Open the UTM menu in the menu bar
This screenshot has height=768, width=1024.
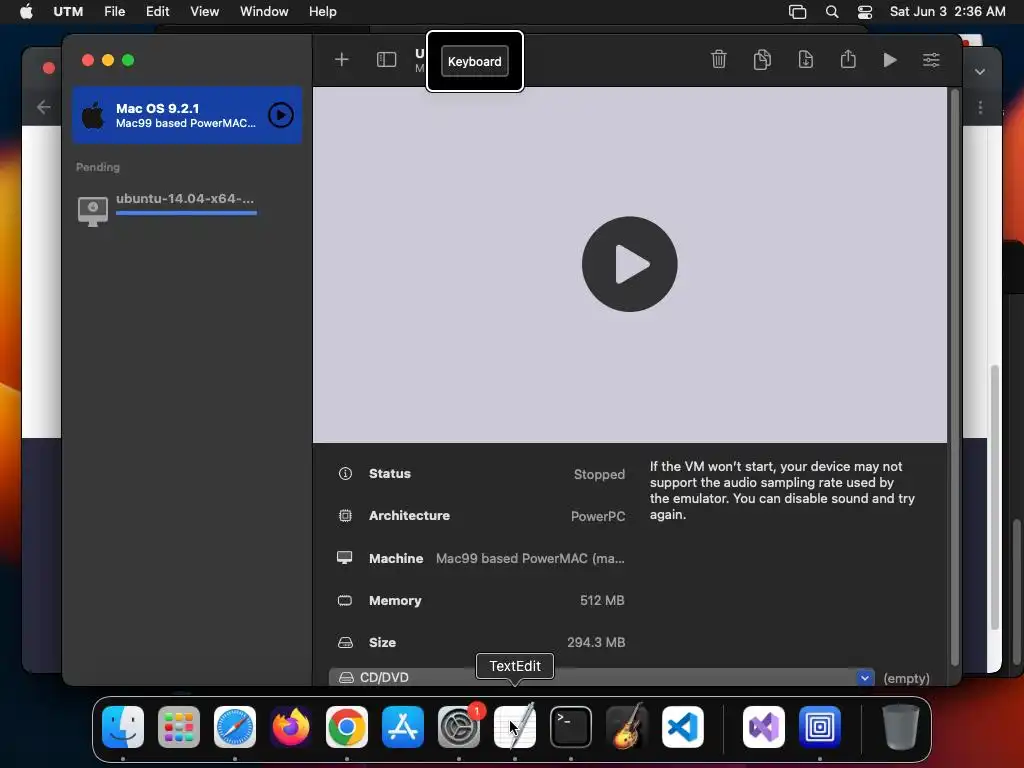[68, 11]
